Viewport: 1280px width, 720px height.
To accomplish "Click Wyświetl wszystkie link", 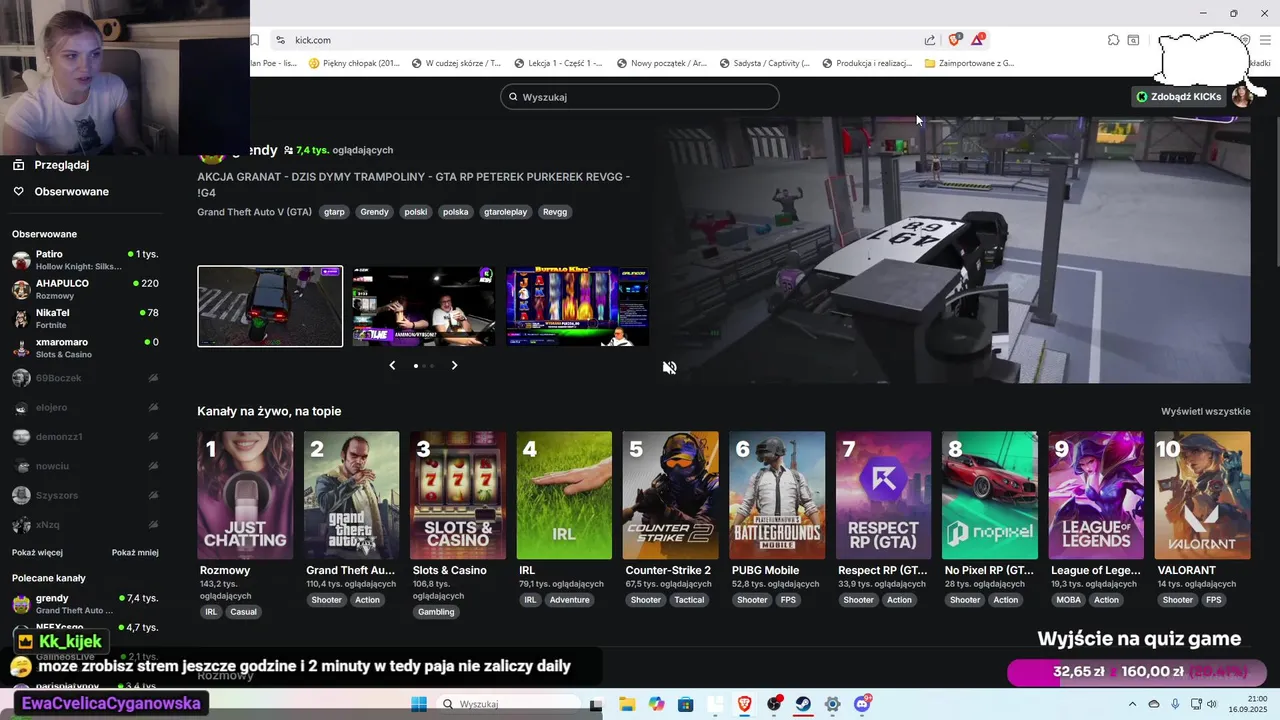I will (x=1206, y=411).
